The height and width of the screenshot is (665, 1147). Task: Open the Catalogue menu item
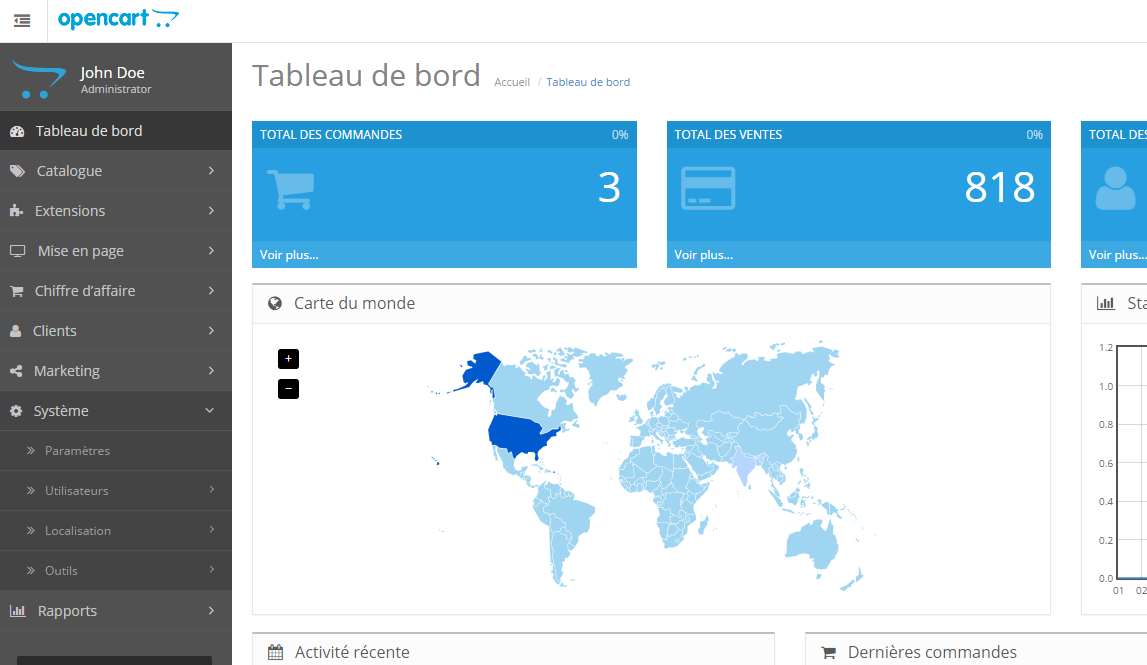point(116,171)
